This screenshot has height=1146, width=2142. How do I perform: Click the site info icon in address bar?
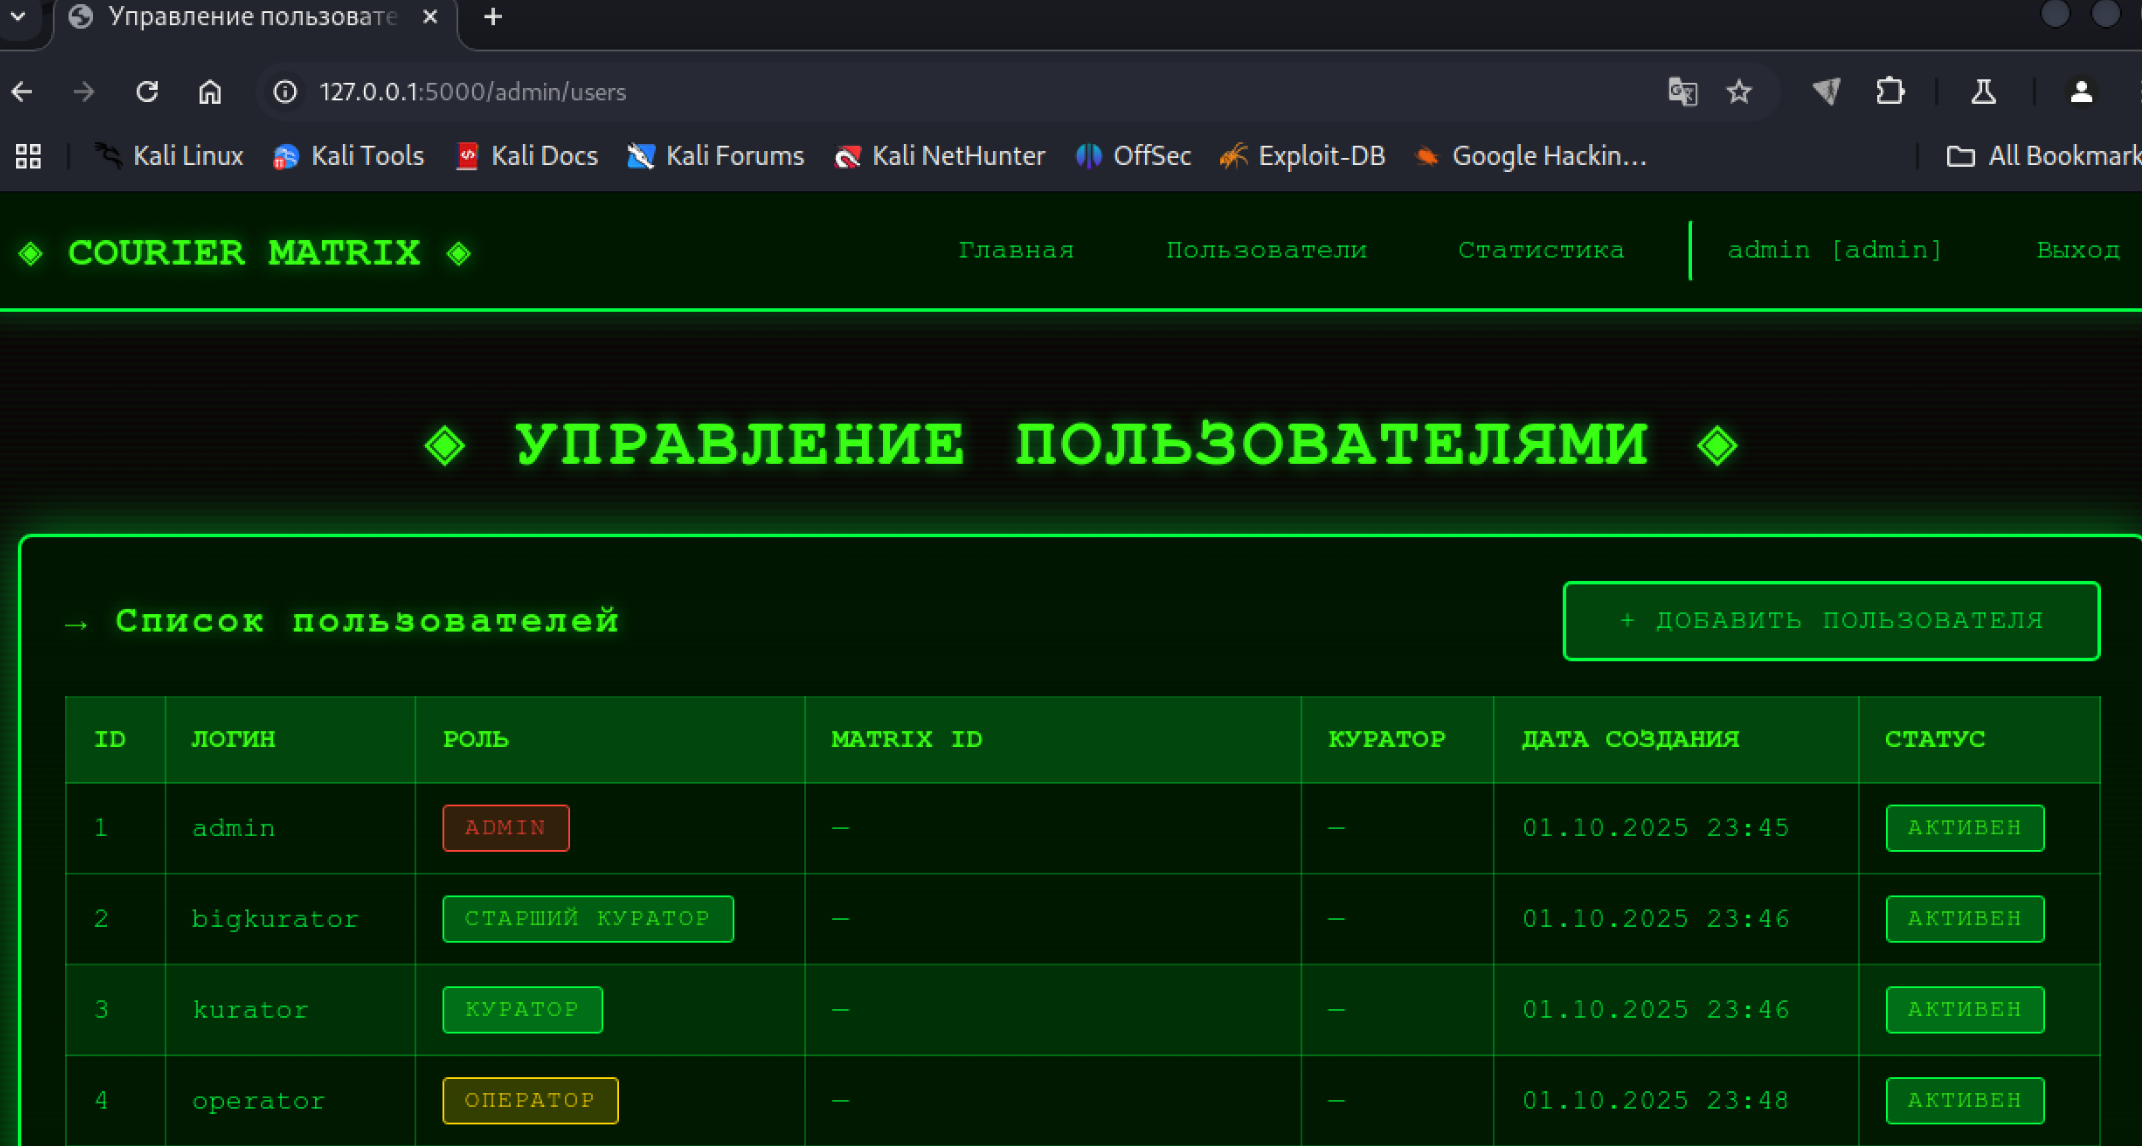(285, 92)
